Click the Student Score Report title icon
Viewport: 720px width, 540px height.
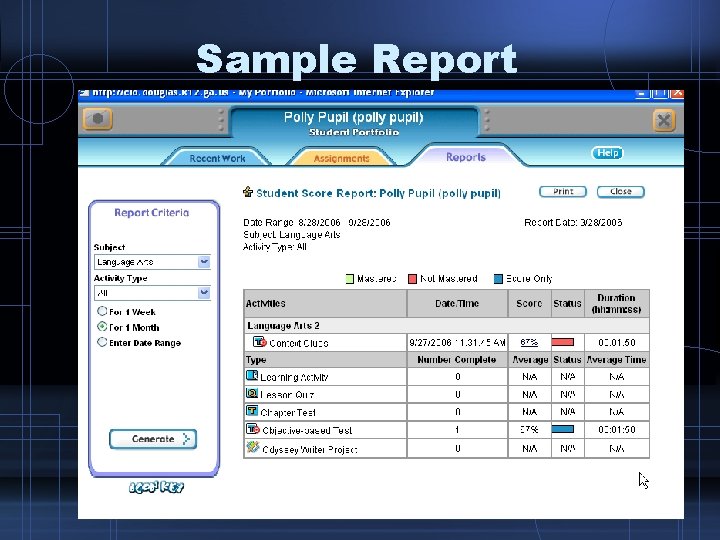(248, 192)
